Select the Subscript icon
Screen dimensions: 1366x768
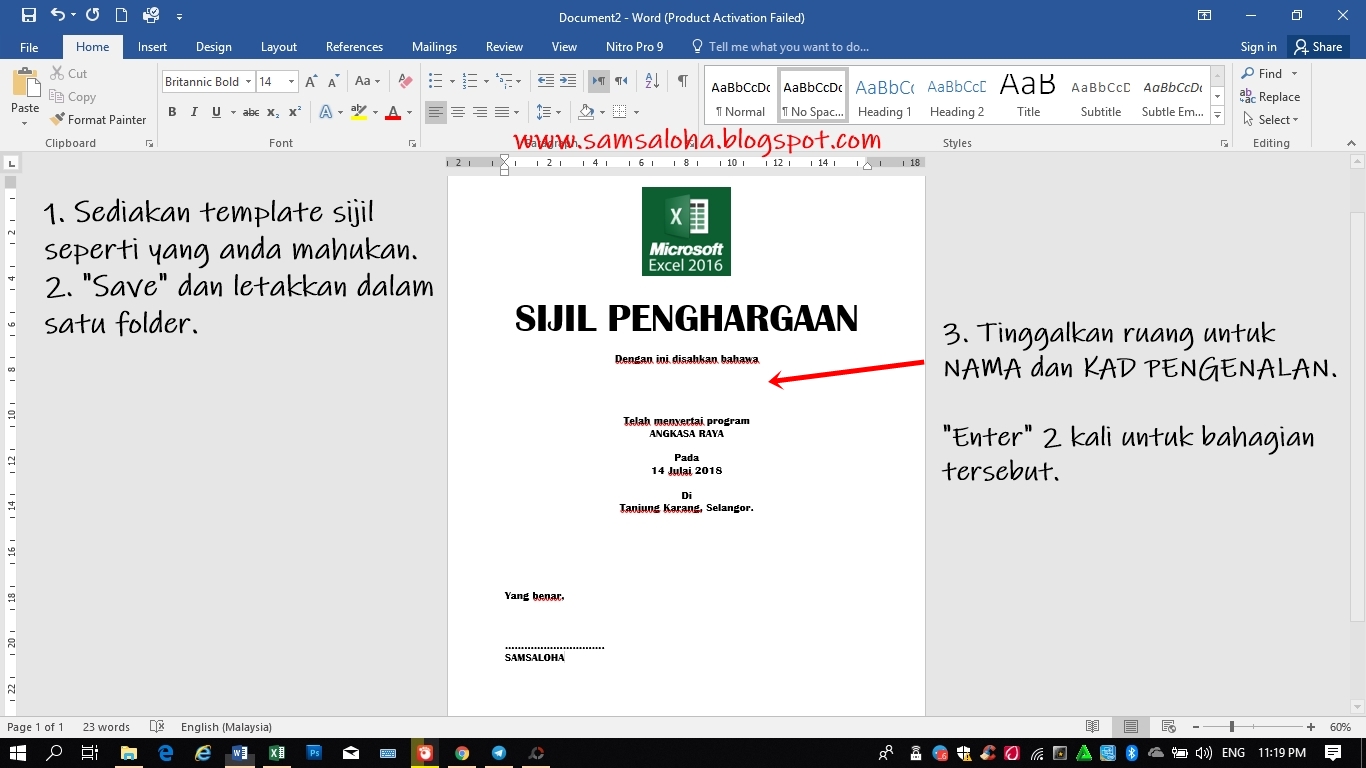point(273,112)
